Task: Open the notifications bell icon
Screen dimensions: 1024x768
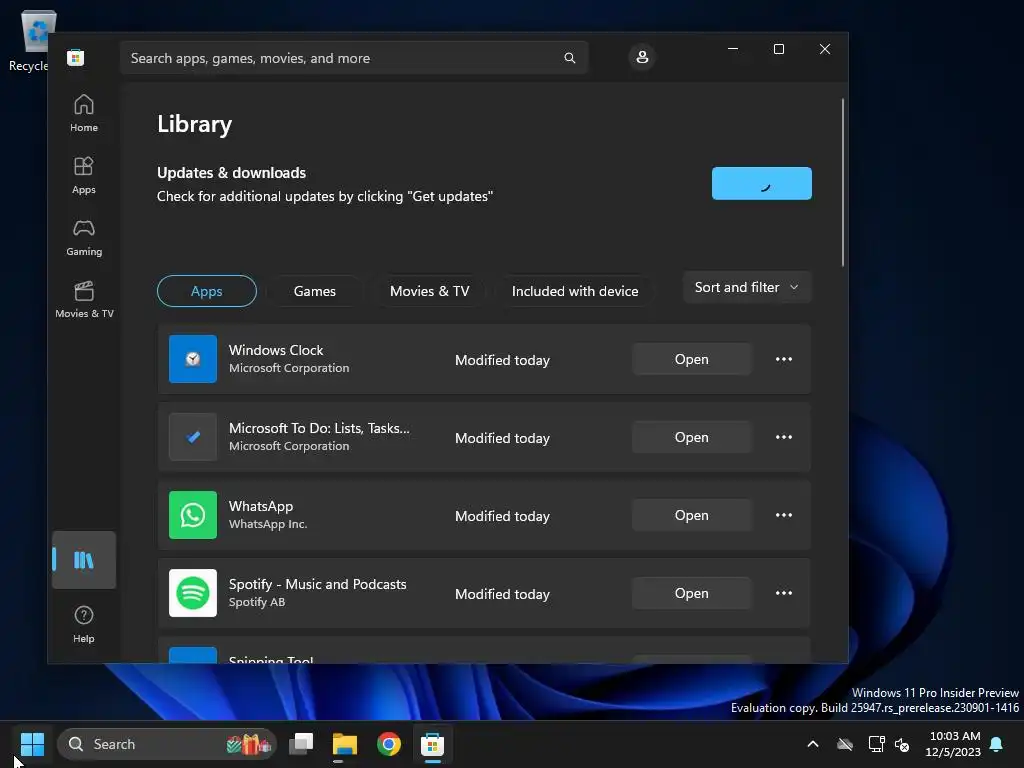Action: pos(997,744)
